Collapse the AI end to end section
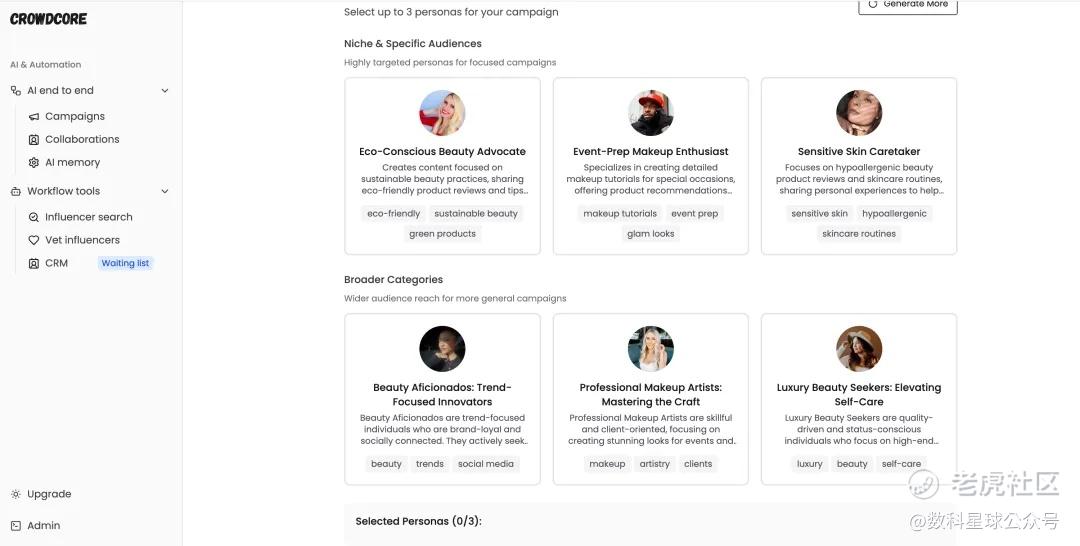This screenshot has height=546, width=1080. [165, 91]
